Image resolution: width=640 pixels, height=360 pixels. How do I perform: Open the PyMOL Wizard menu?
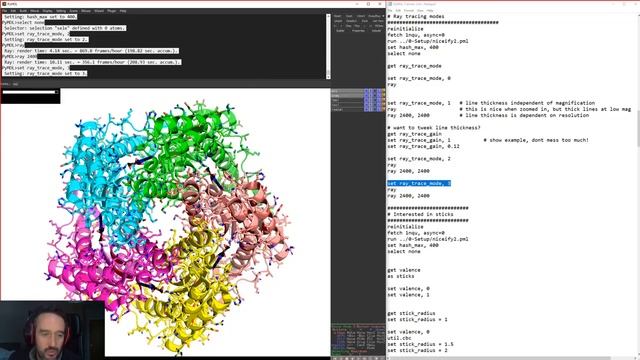pos(99,11)
